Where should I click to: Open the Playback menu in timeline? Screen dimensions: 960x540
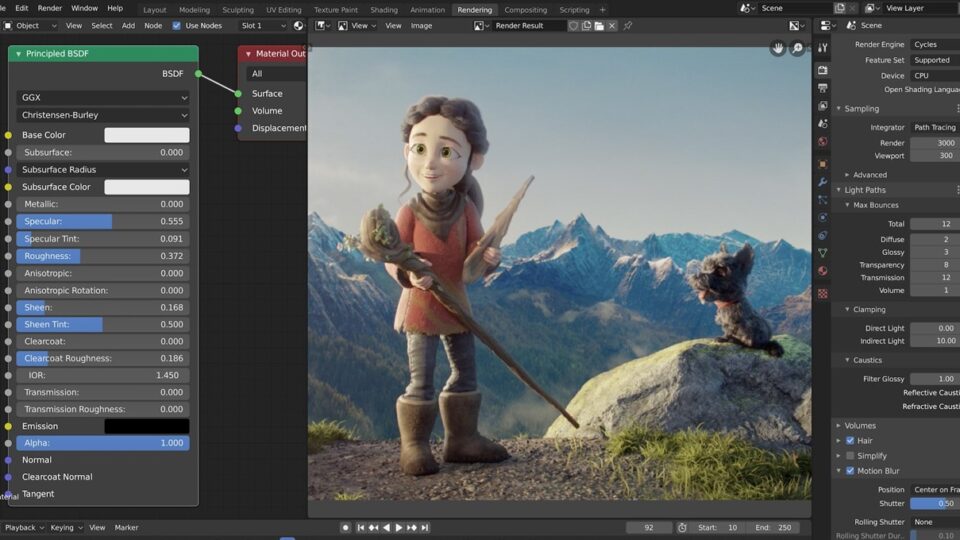24,527
